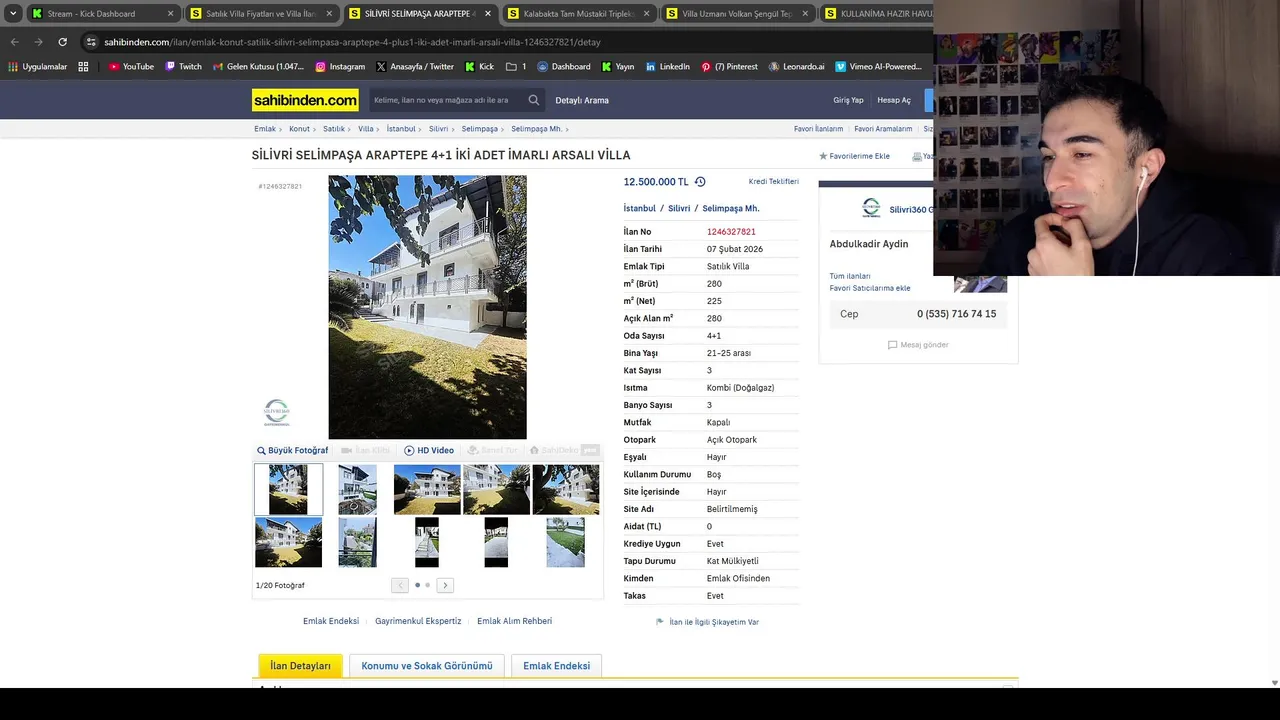Open the LinkedIn bookmark
1280x720 pixels.
coord(667,67)
